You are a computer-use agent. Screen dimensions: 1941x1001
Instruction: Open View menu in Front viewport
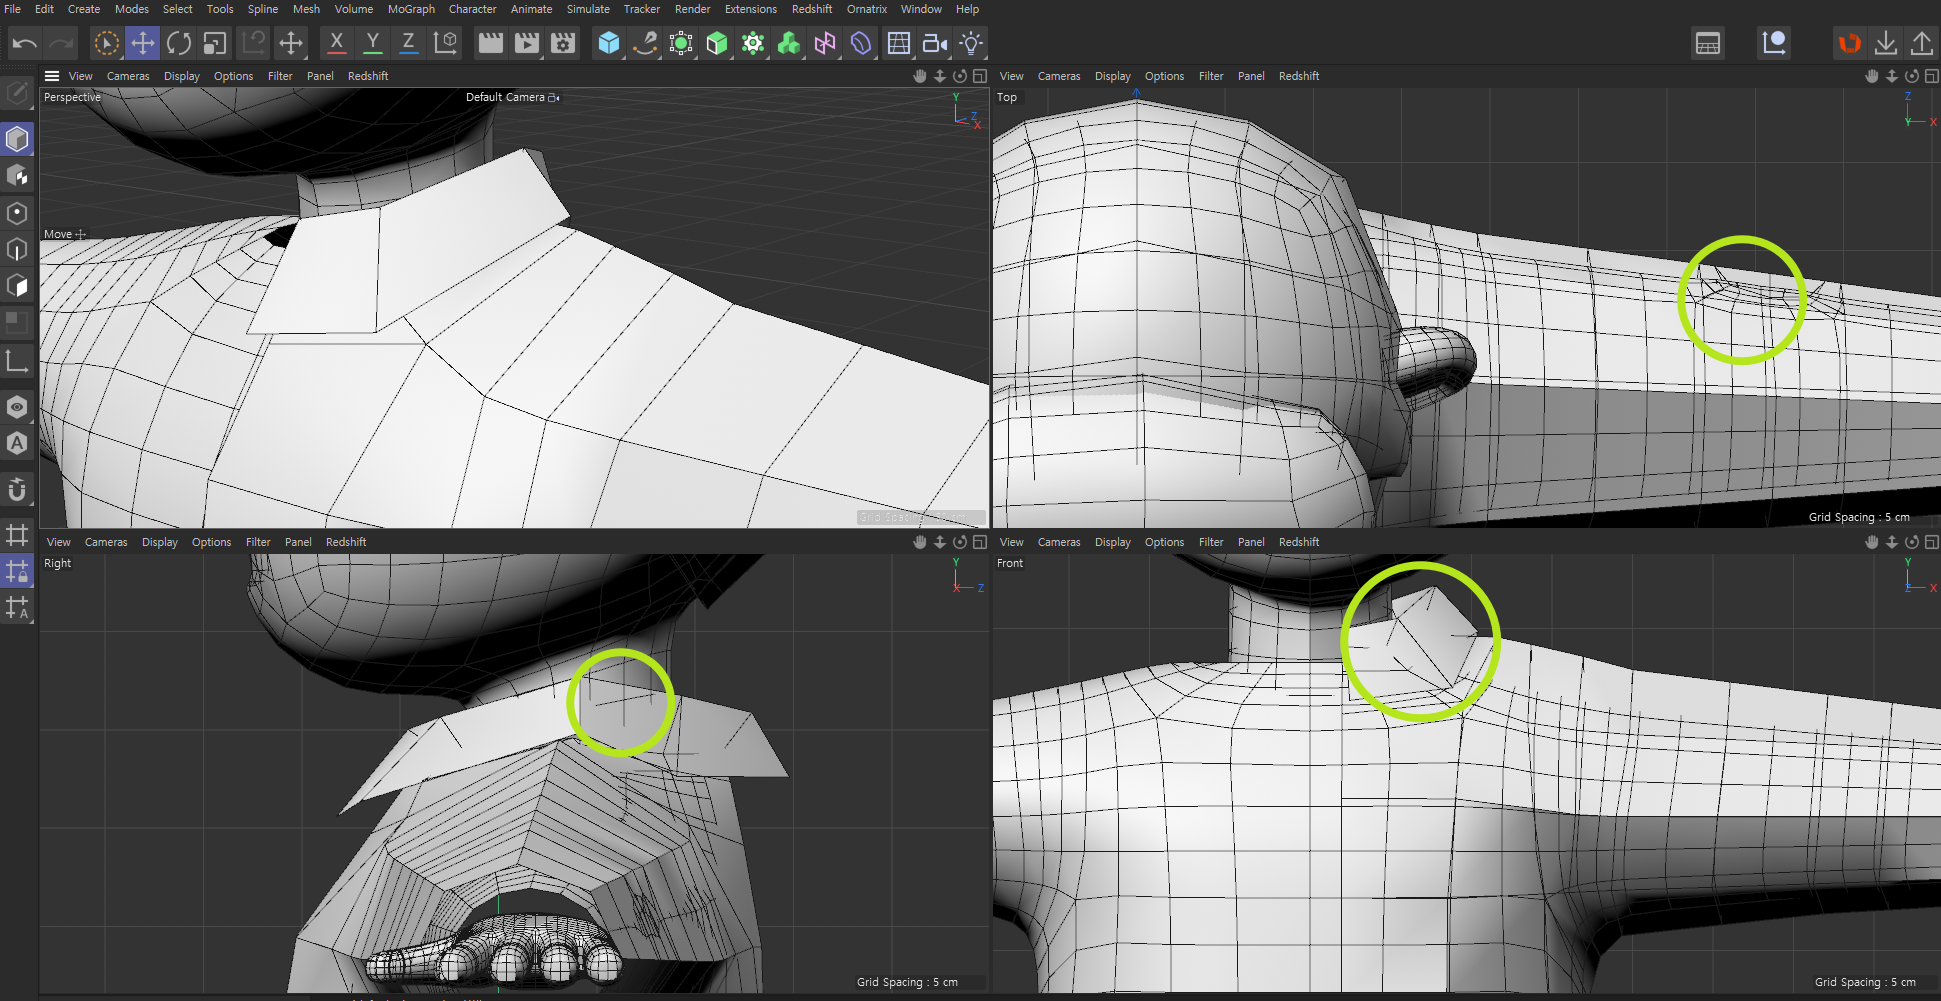click(1012, 542)
